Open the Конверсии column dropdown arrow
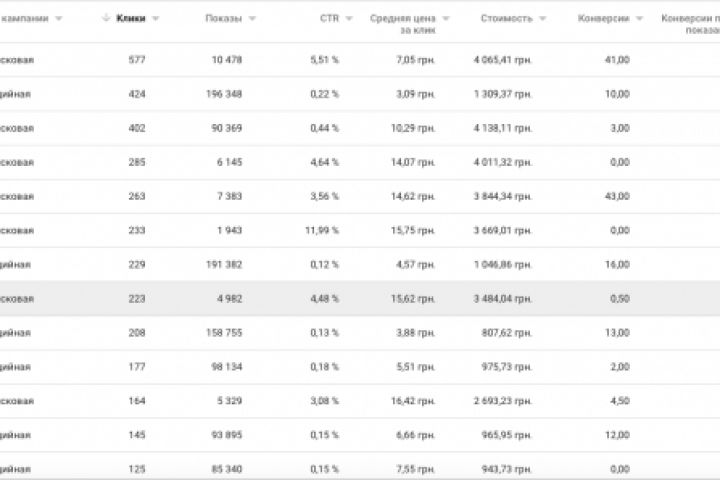 tap(640, 19)
